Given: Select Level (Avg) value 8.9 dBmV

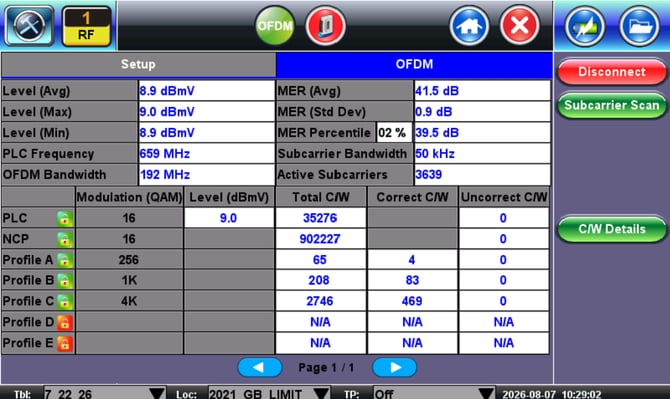Looking at the screenshot, I should tap(206, 91).
